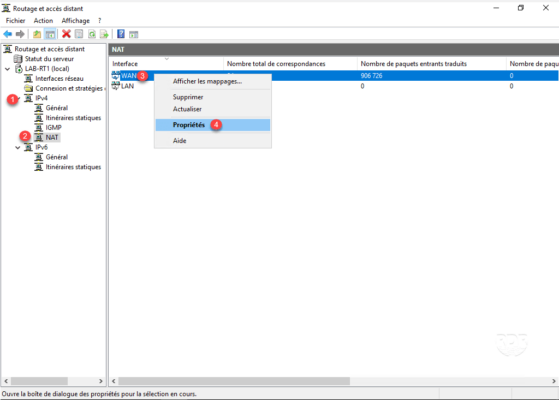The width and height of the screenshot is (559, 400).
Task: Click the root Routage et accès distant icon
Action: (x=7, y=49)
